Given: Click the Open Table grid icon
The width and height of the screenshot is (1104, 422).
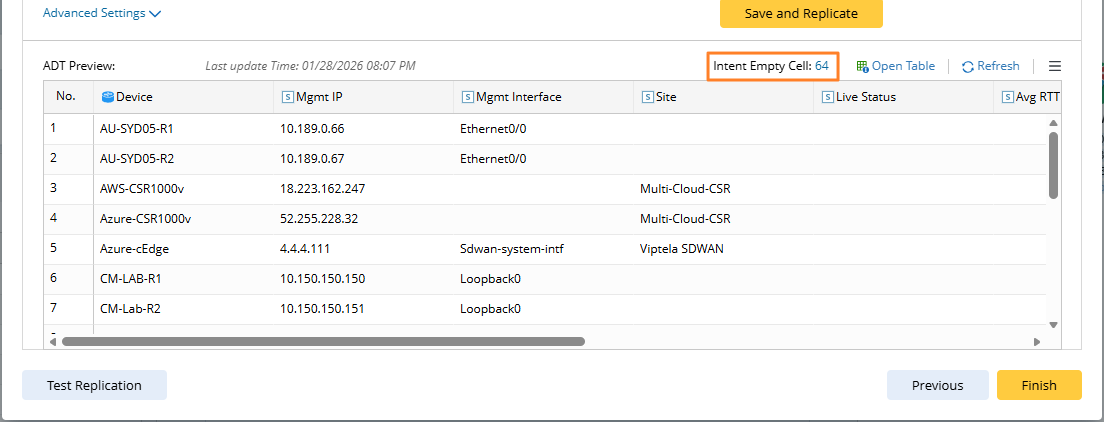Looking at the screenshot, I should (862, 66).
